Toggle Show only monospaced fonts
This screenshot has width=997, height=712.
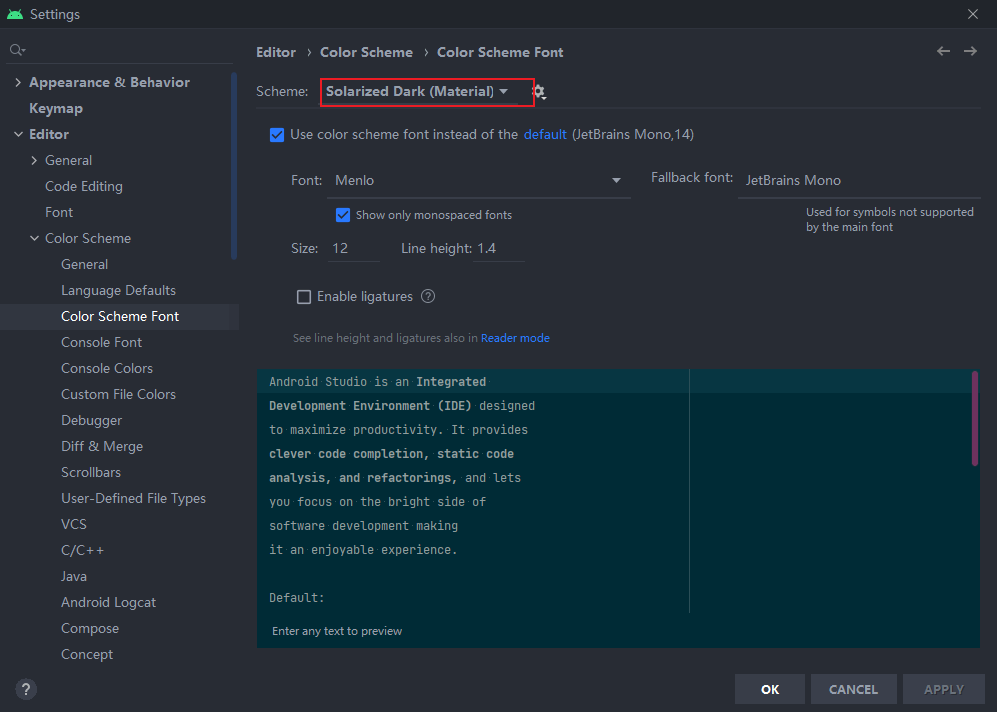click(343, 215)
